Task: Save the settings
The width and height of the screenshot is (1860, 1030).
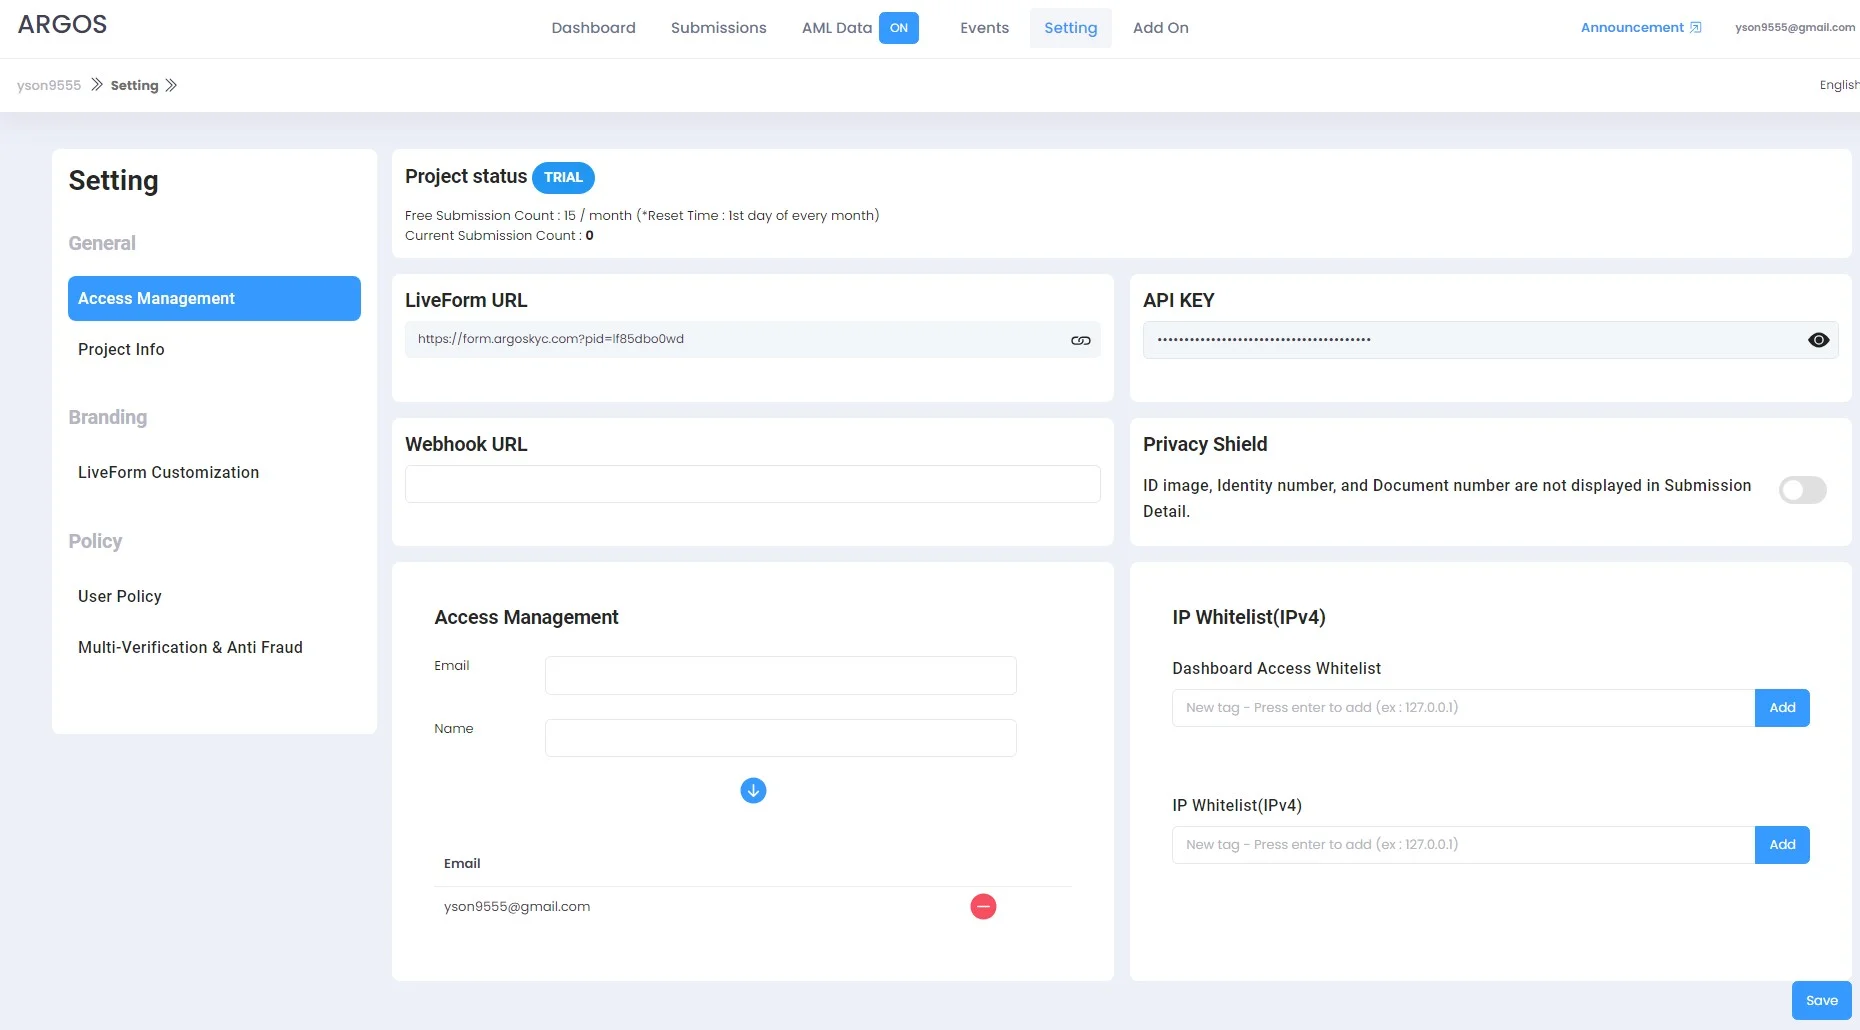Action: click(x=1821, y=1000)
